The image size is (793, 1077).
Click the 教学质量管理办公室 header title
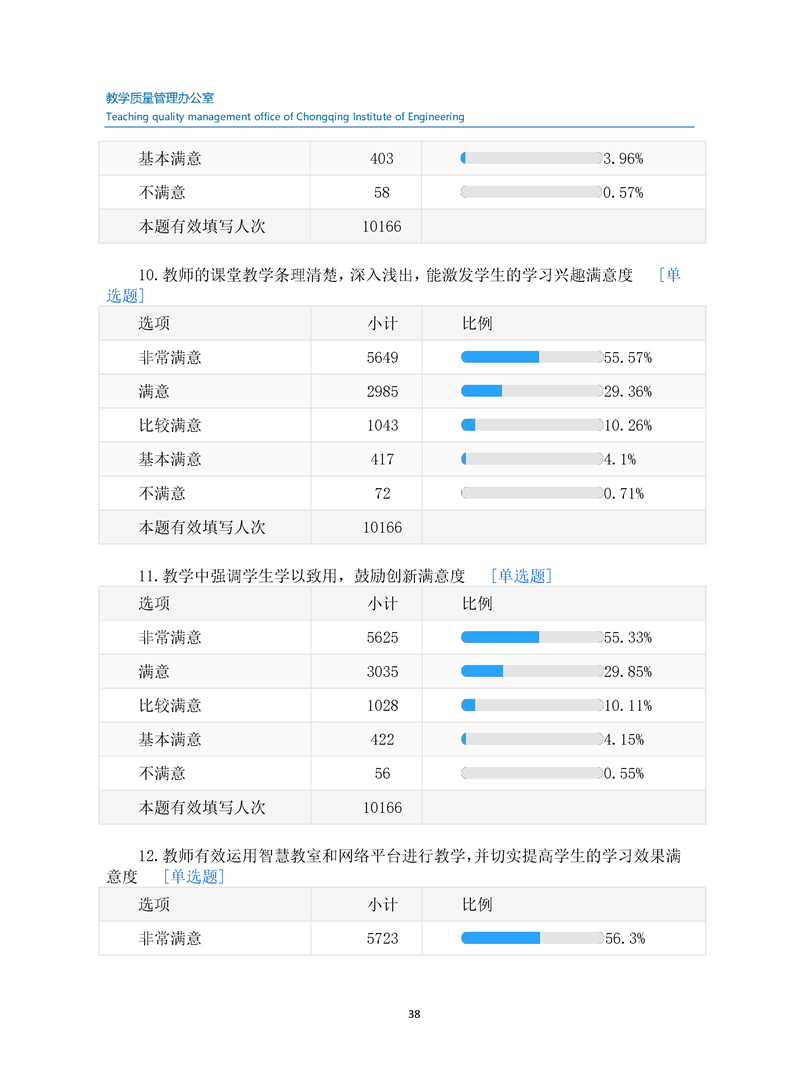point(160,98)
